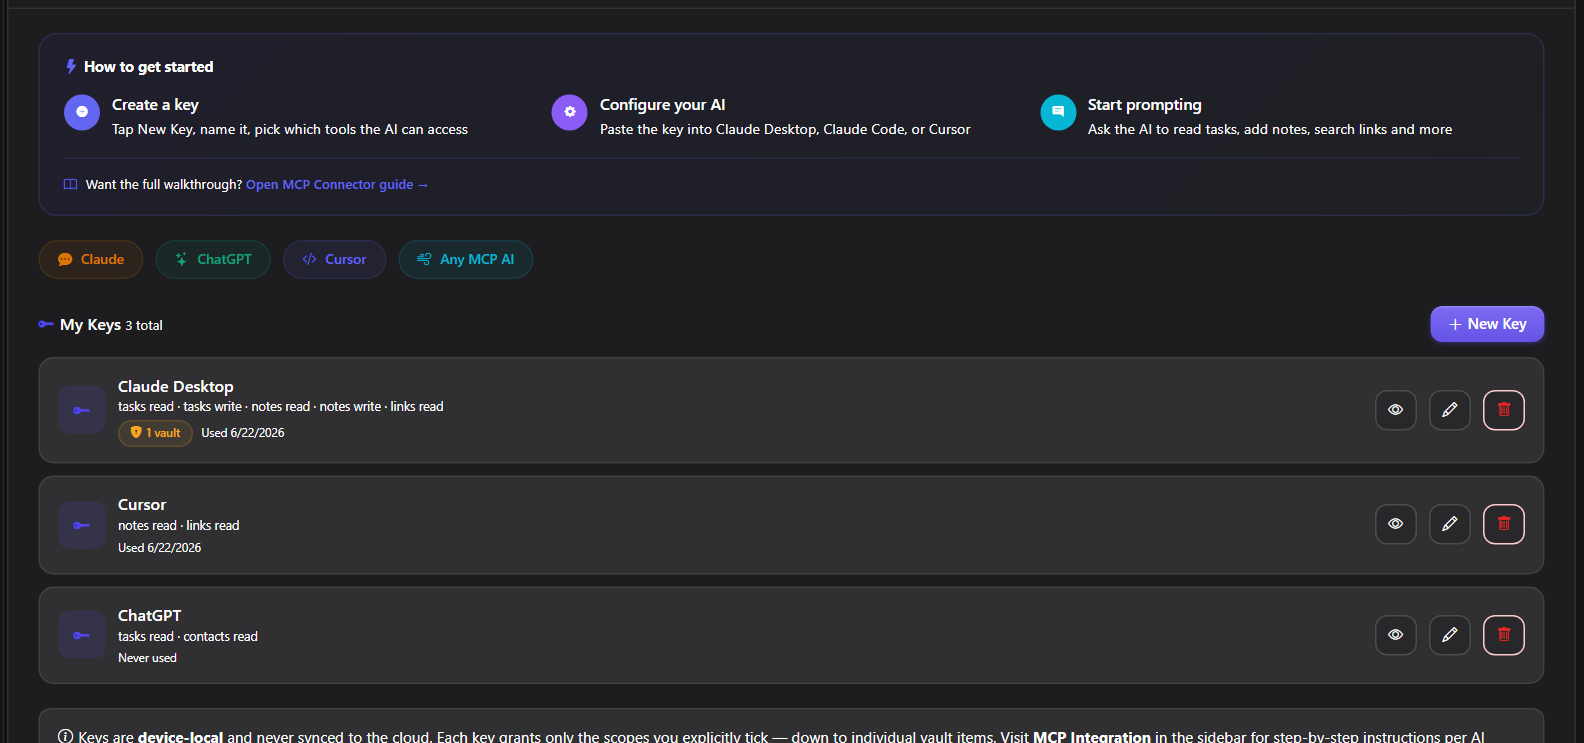This screenshot has height=743, width=1584.
Task: Click the 'MCP Integration' bold text in footer
Action: click(x=1092, y=737)
